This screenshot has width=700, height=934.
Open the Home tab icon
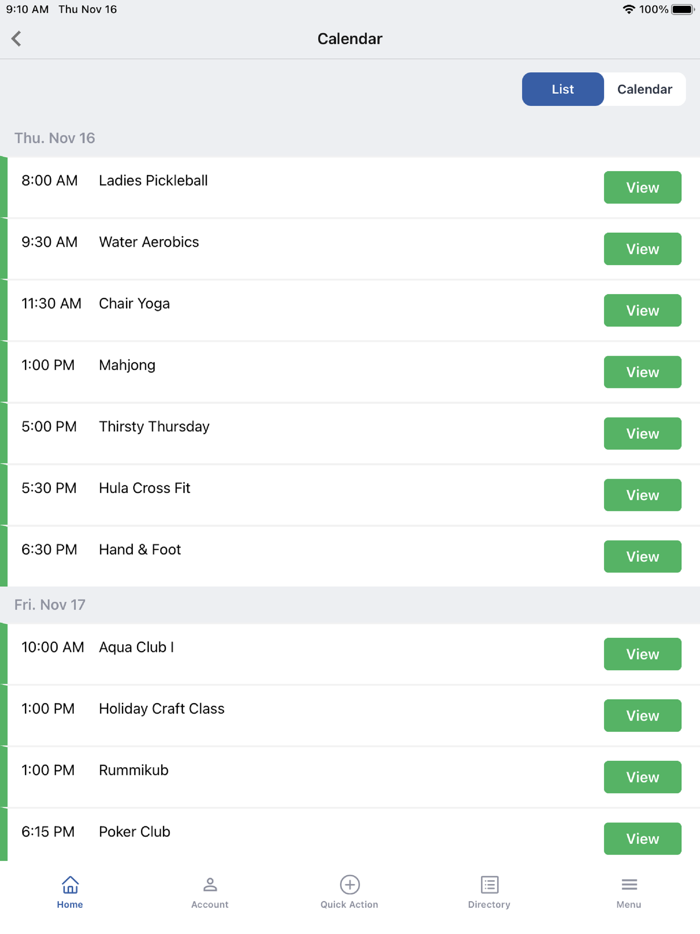click(x=70, y=885)
